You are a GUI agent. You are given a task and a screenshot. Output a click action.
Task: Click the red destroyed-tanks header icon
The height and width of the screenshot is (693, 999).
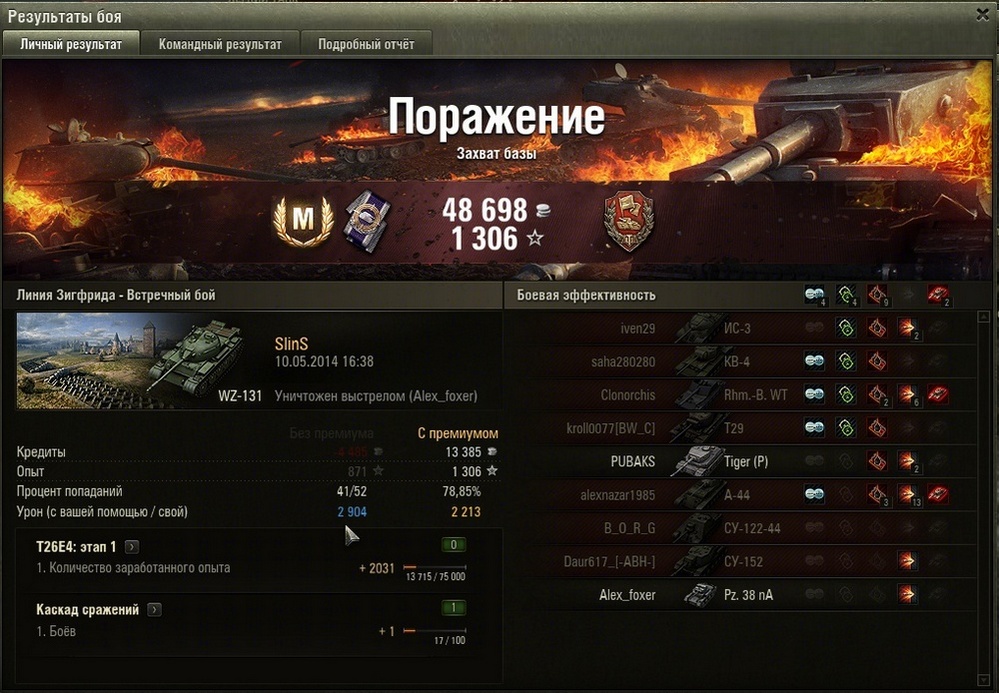coord(937,295)
